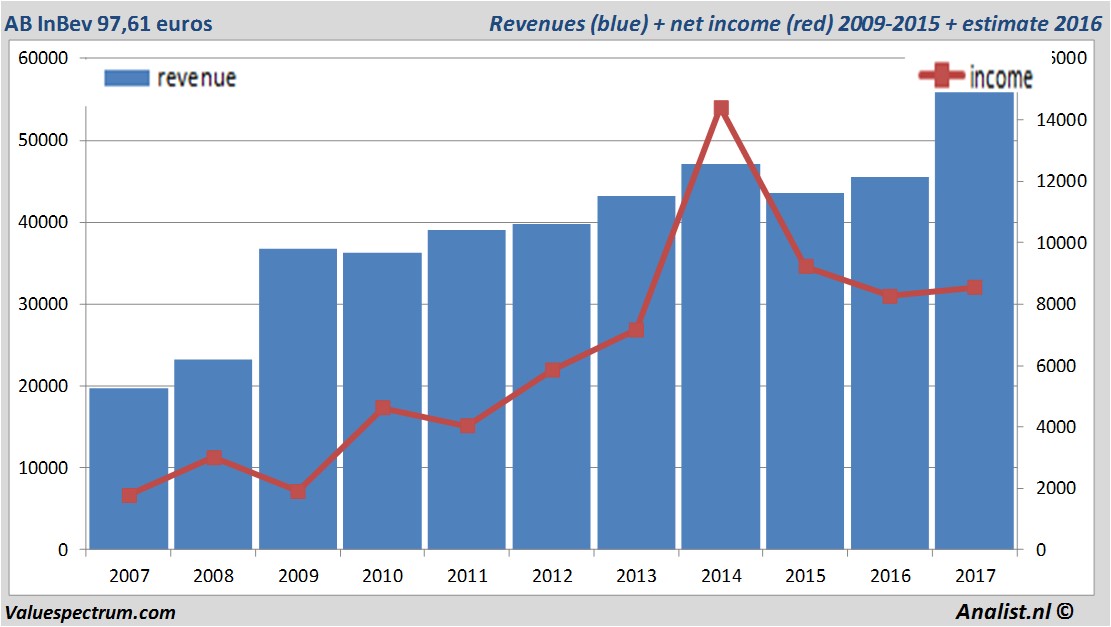Click the right axis value 10000

[x=1061, y=243]
